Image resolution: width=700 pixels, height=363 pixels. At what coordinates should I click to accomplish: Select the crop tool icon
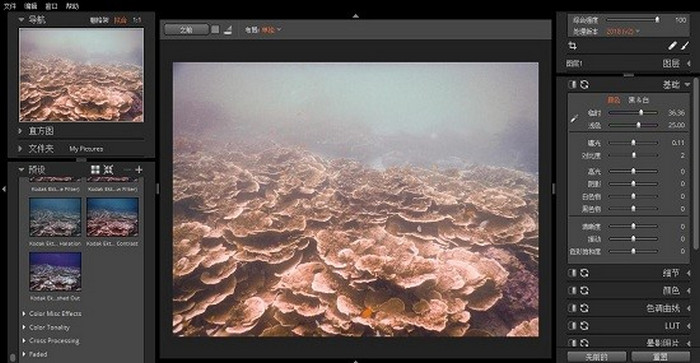(572, 46)
